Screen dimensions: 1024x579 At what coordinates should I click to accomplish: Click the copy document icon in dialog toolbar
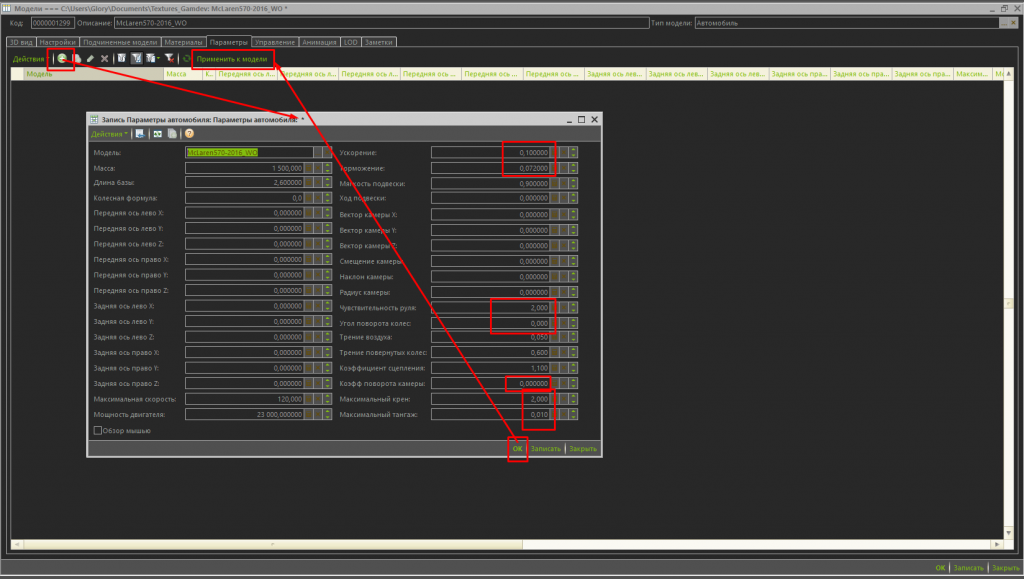172,134
